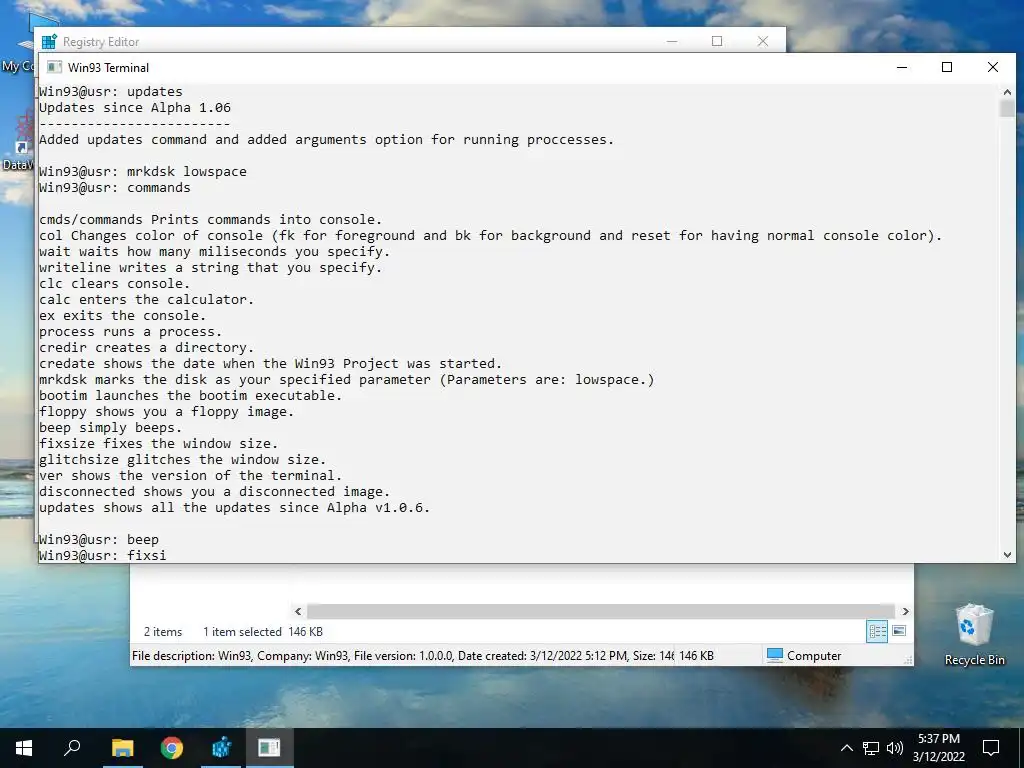Open the notification center icon

point(991,748)
